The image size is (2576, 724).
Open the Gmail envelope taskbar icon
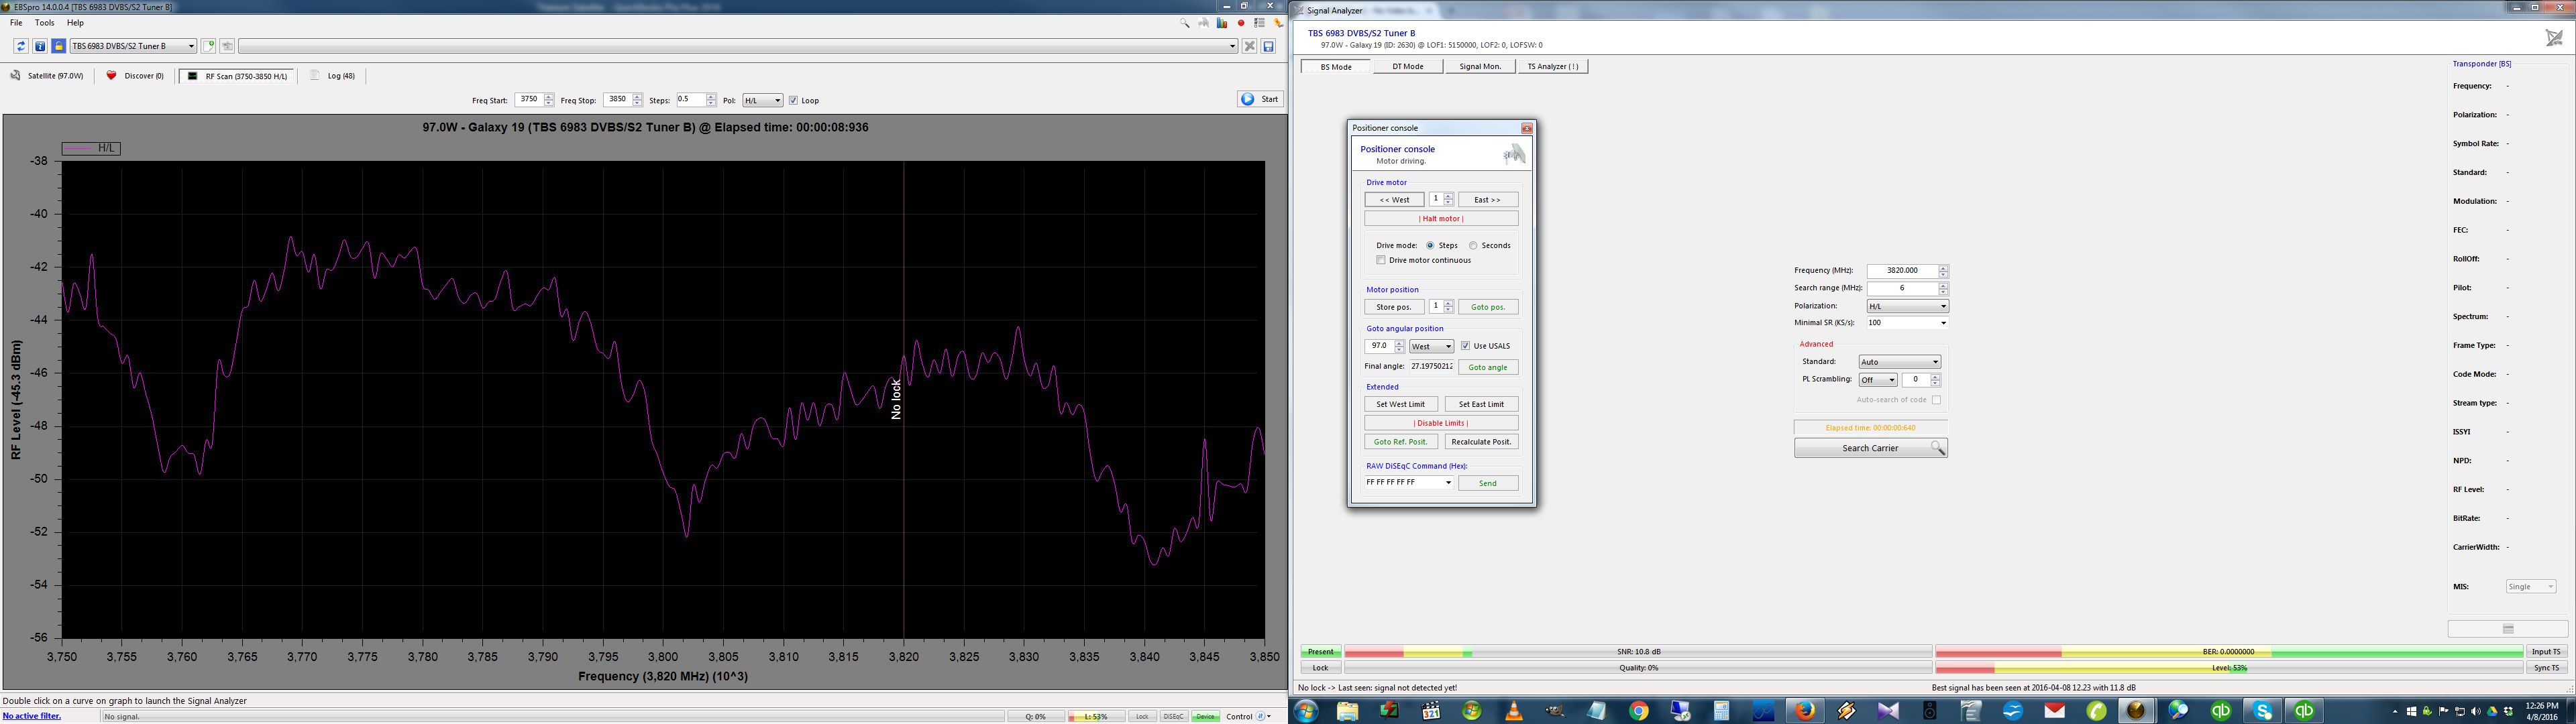click(x=2054, y=711)
